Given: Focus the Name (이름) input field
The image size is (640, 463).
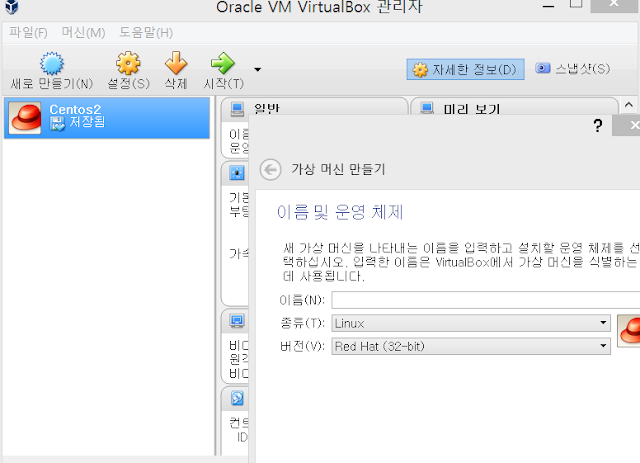Looking at the screenshot, I should pyautogui.click(x=486, y=300).
